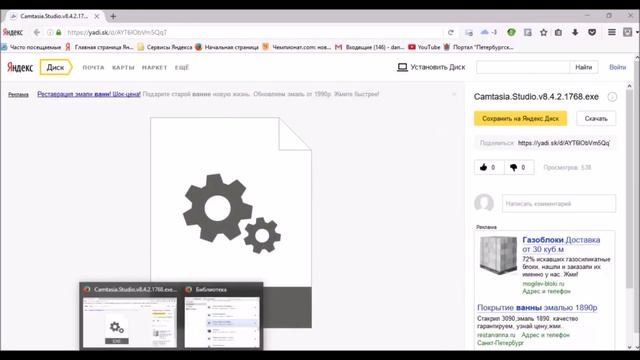Switch to Библиотека taskbar preview window

coord(222,316)
